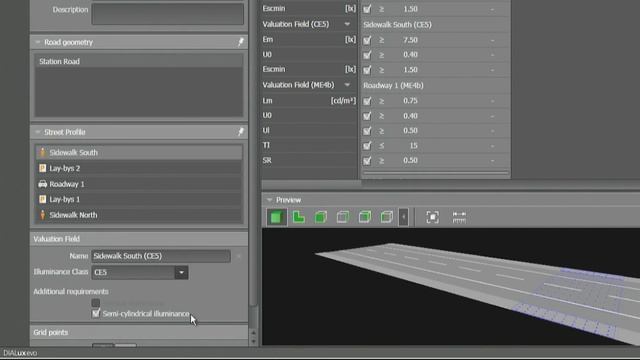This screenshot has width=640, height=360.
Task: Select Station Road in Road geometry list
Action: [x=139, y=61]
